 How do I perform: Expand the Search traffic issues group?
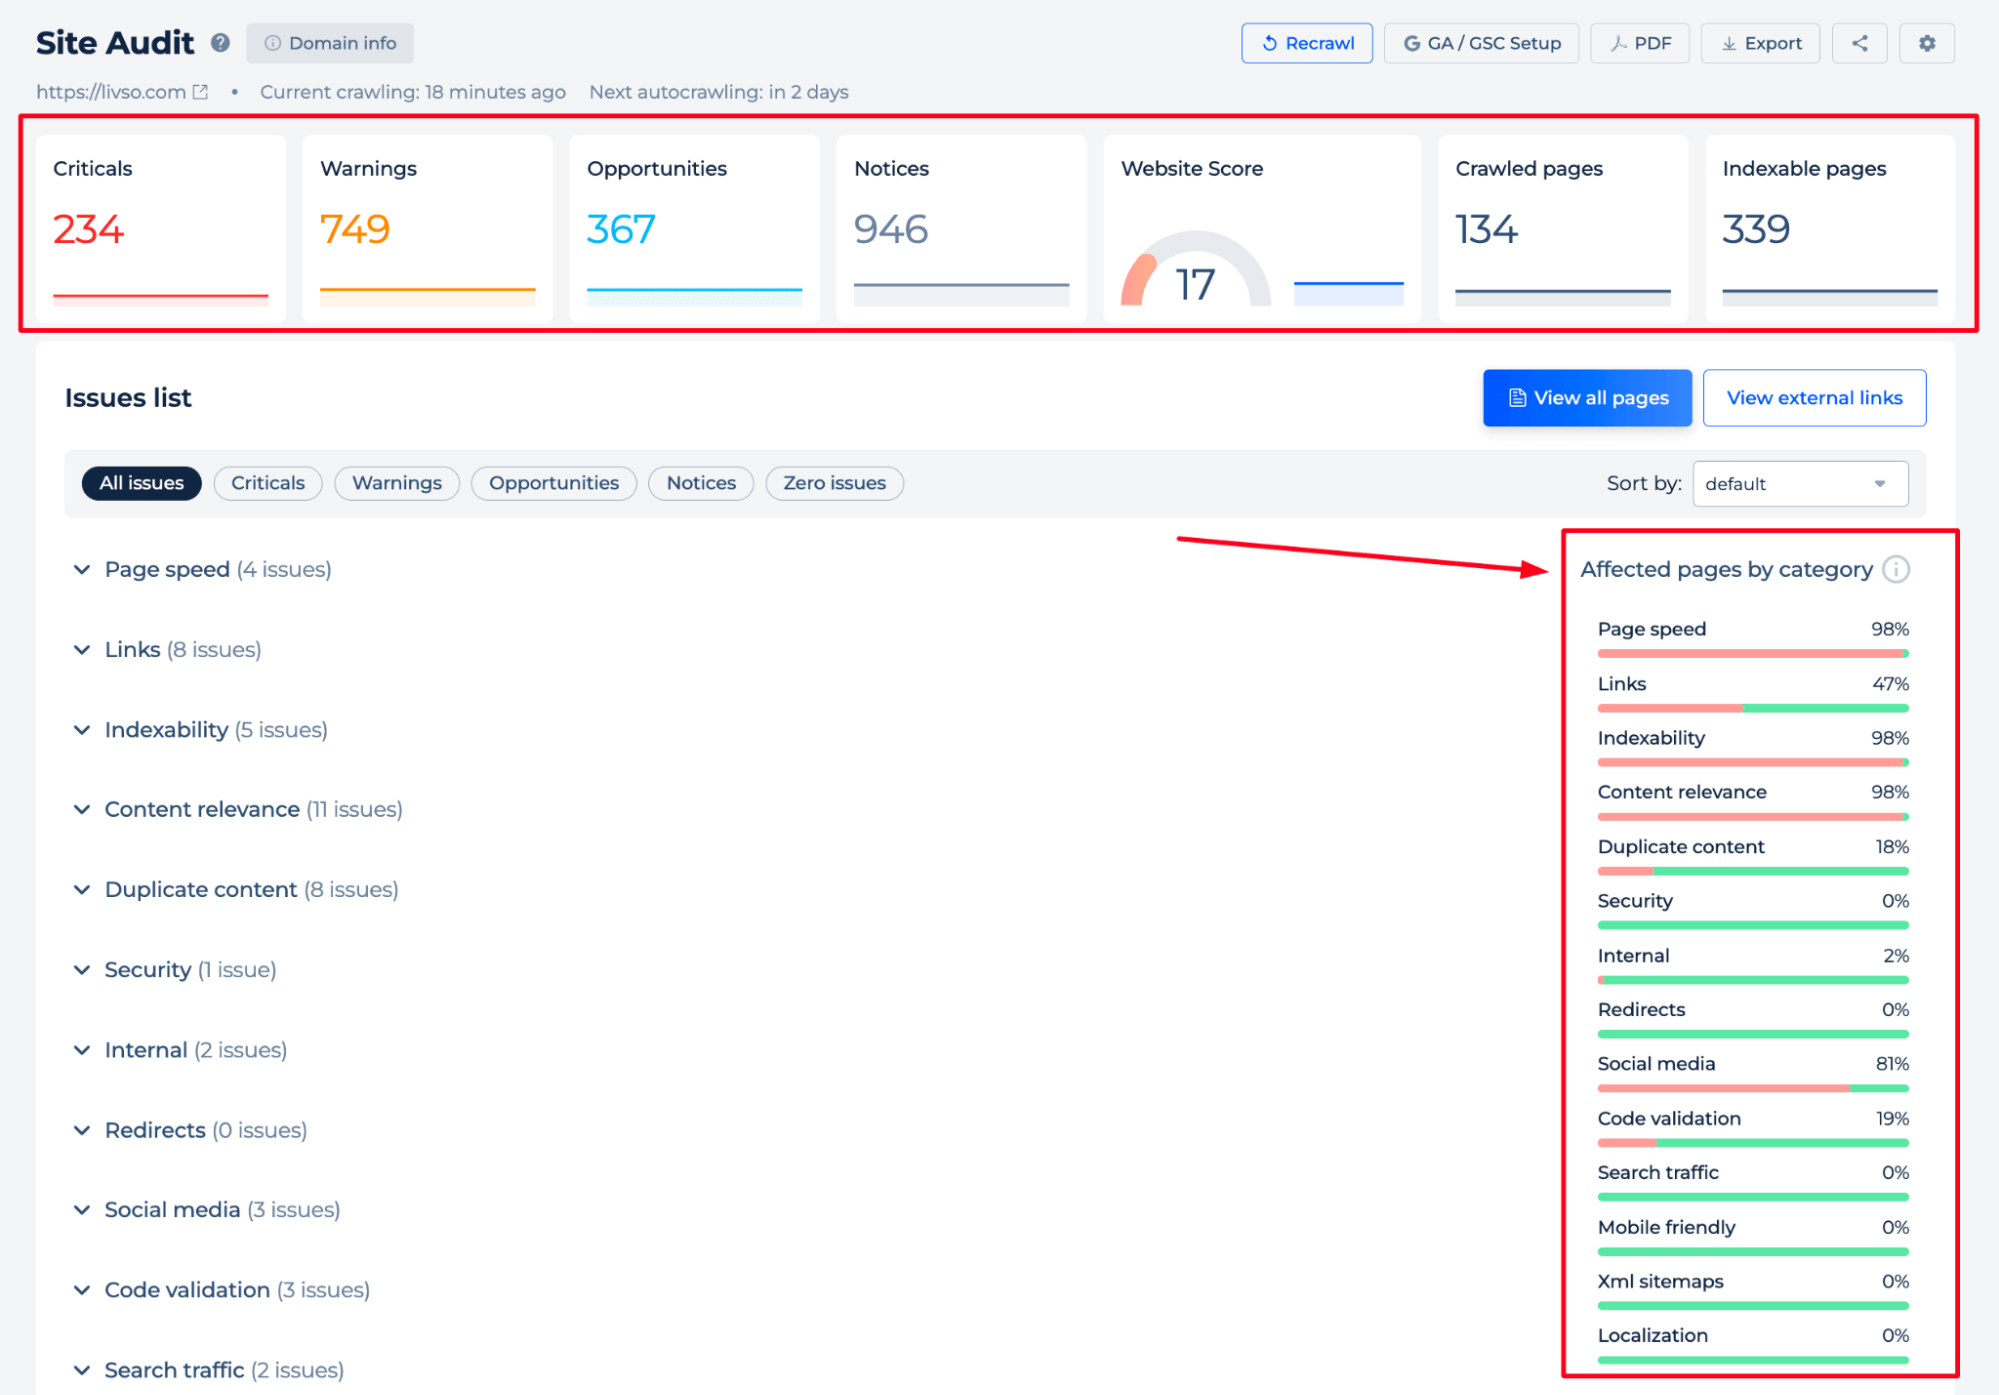pyautogui.click(x=210, y=1370)
